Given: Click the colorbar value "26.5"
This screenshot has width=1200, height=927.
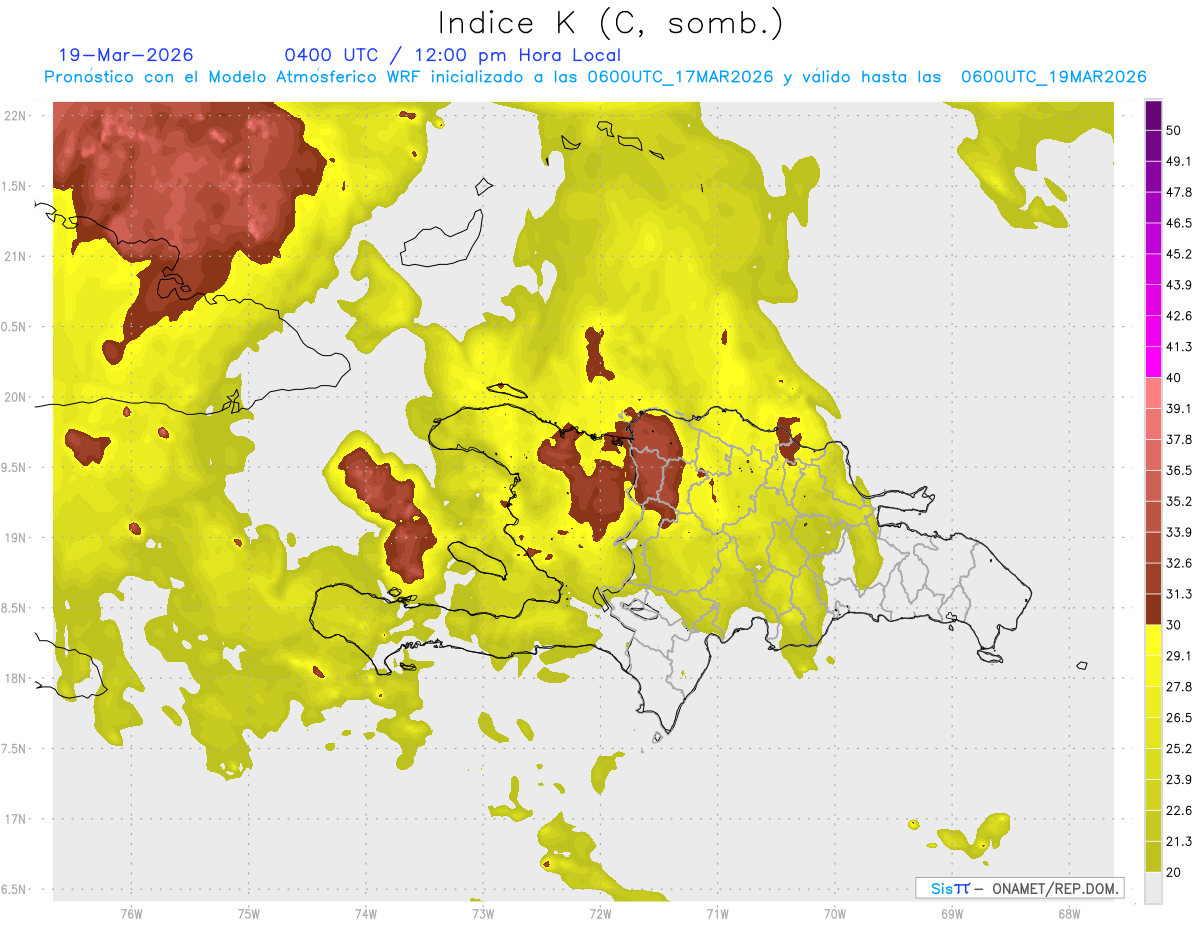Looking at the screenshot, I should [x=1179, y=718].
